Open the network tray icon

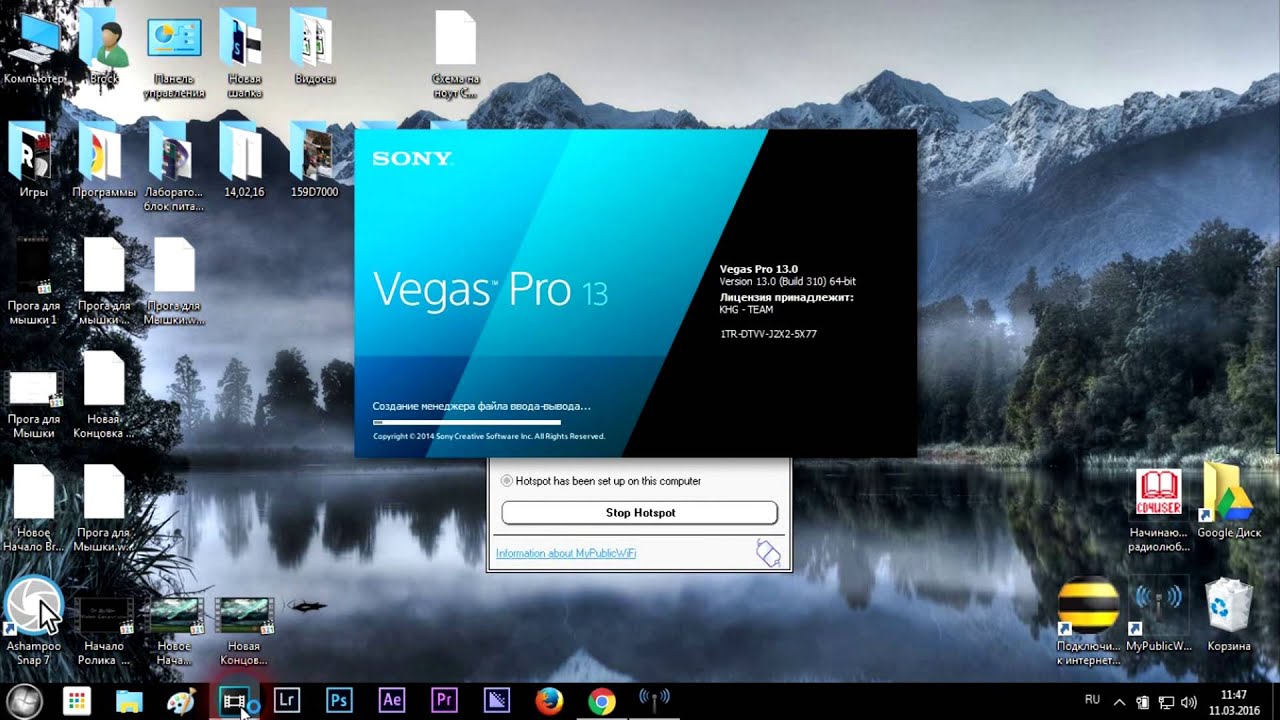1166,702
